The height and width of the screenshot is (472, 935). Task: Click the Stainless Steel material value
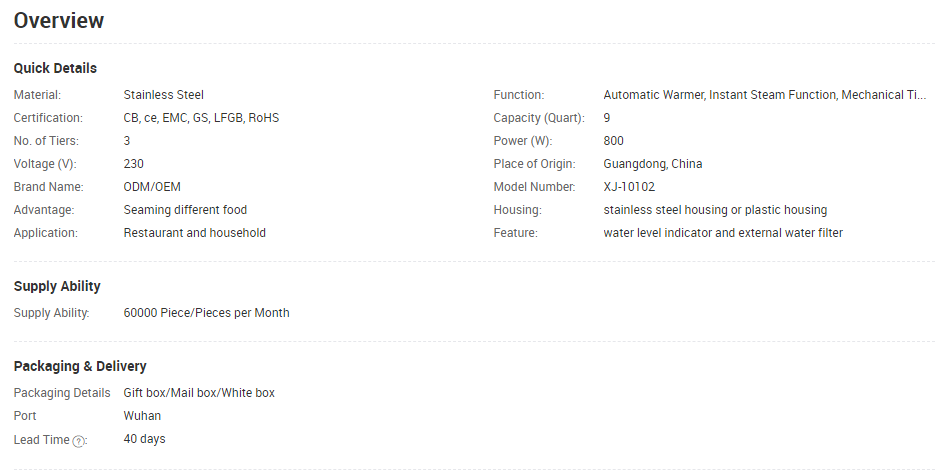point(163,95)
